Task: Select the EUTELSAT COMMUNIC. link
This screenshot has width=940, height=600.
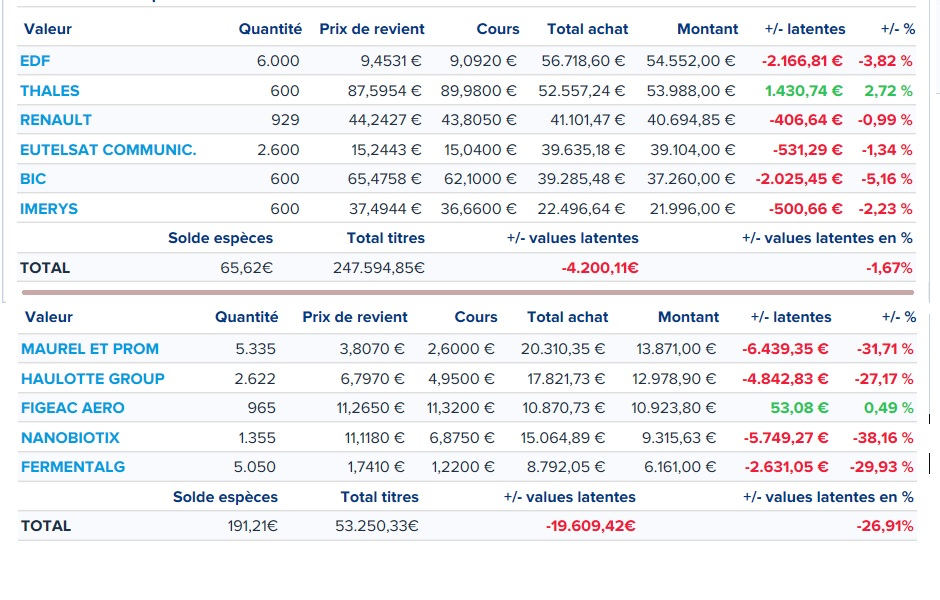Action: [x=108, y=150]
